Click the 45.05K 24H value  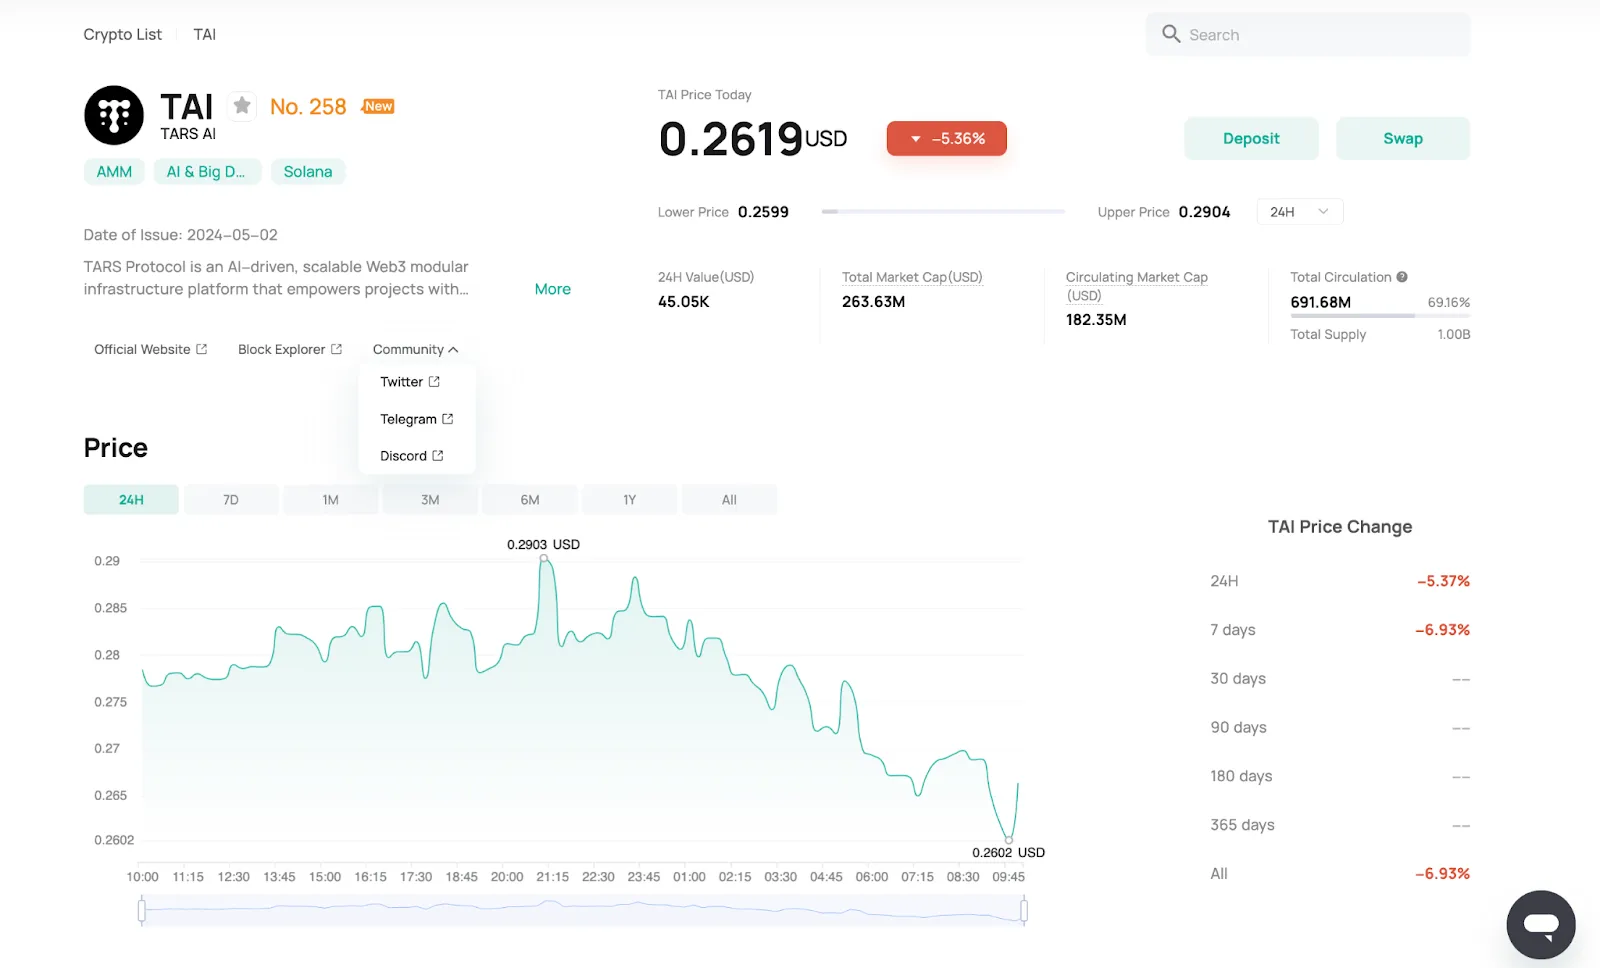pyautogui.click(x=684, y=302)
